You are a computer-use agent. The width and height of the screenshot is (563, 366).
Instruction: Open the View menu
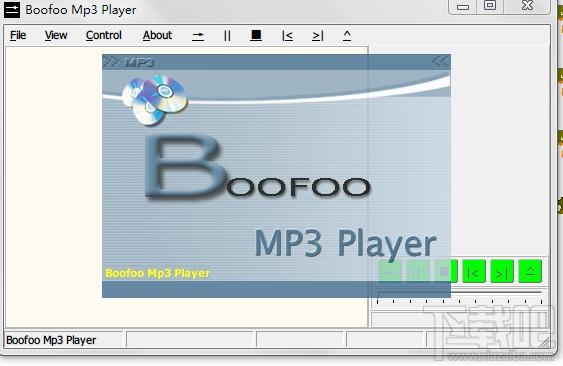pyautogui.click(x=56, y=35)
